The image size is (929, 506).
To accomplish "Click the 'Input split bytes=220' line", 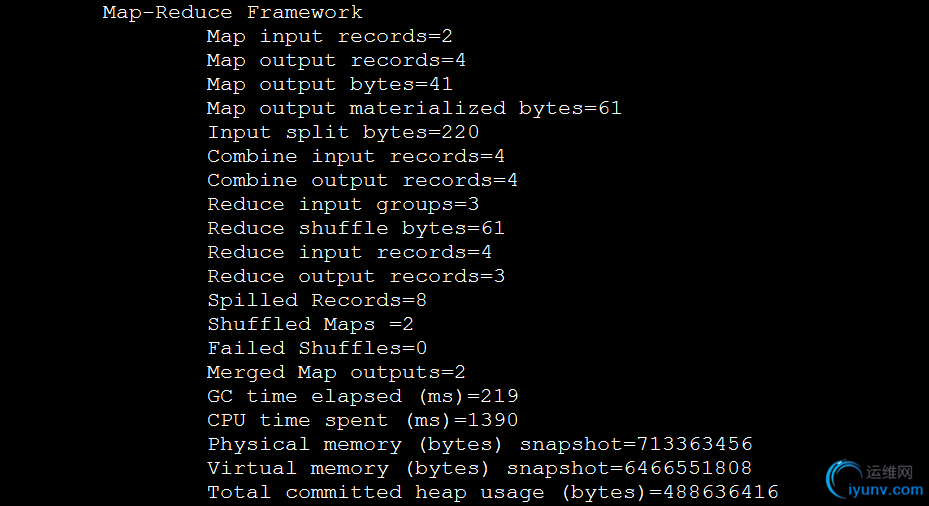I will coord(343,133).
